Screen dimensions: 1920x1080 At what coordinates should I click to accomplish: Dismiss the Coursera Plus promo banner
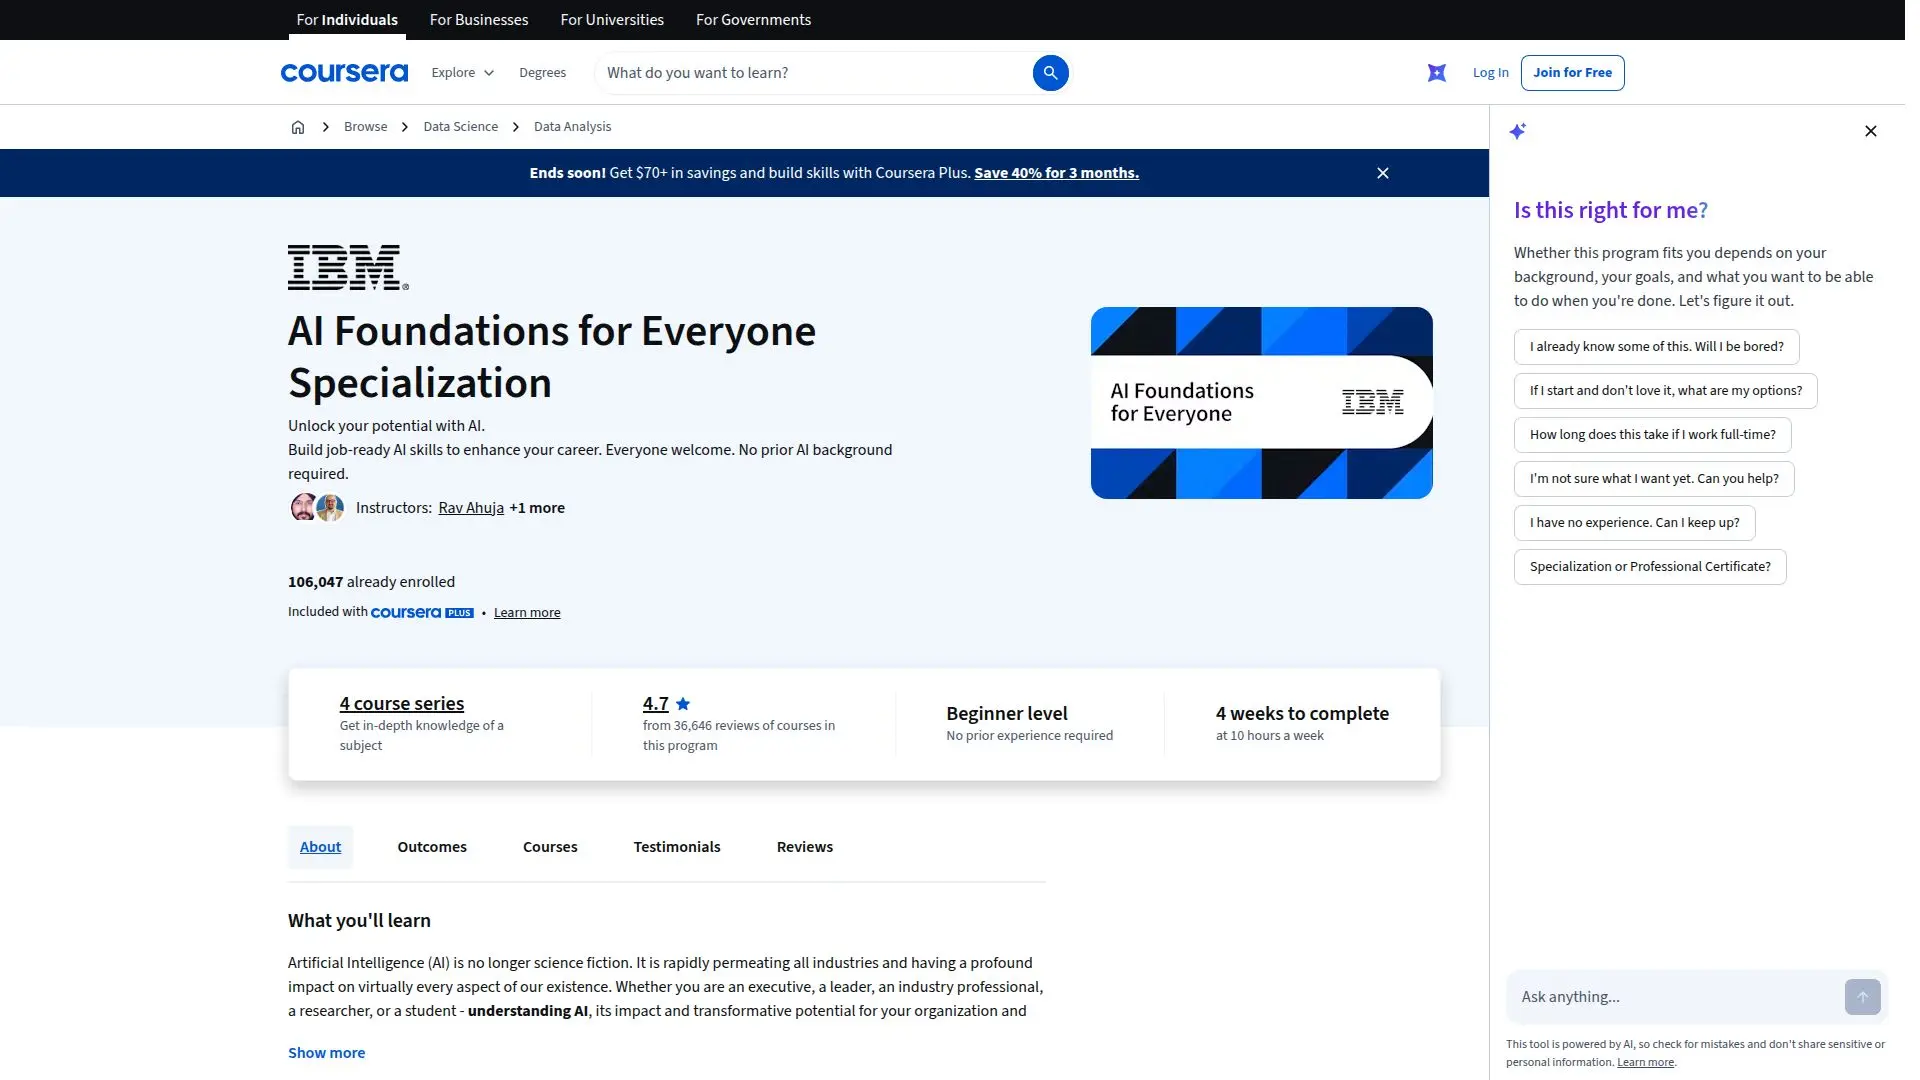click(x=1383, y=173)
